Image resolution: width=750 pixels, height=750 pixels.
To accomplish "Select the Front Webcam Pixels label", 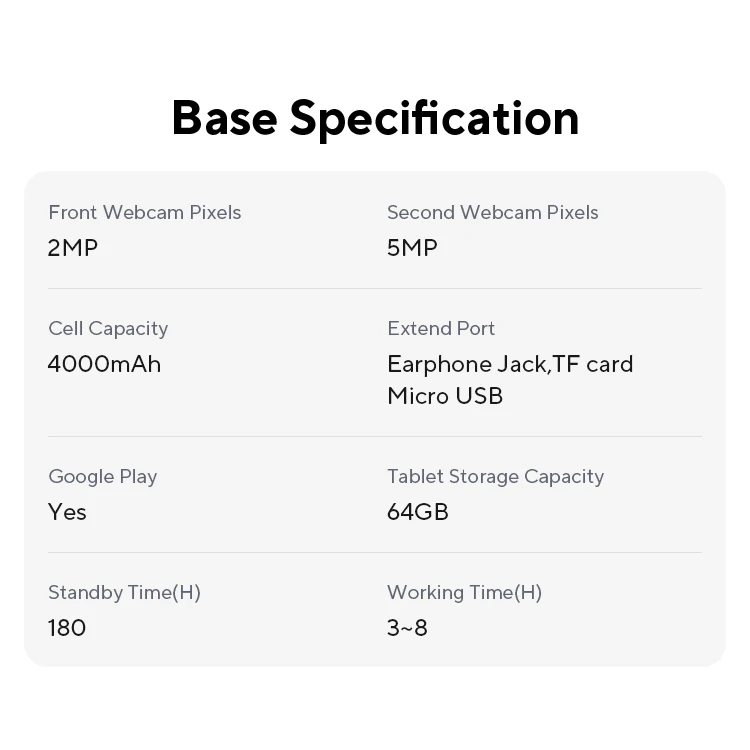I will click(144, 212).
